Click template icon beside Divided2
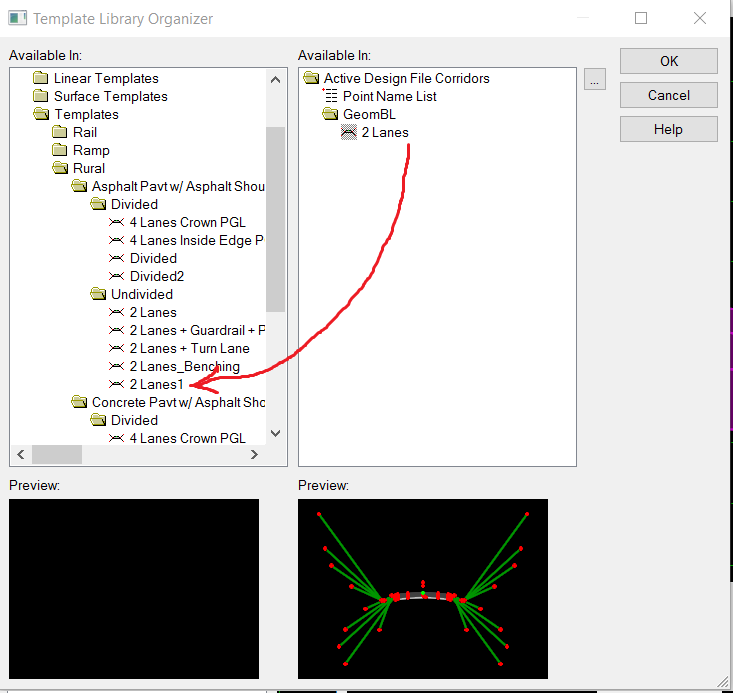The height and width of the screenshot is (693, 733). click(116, 276)
